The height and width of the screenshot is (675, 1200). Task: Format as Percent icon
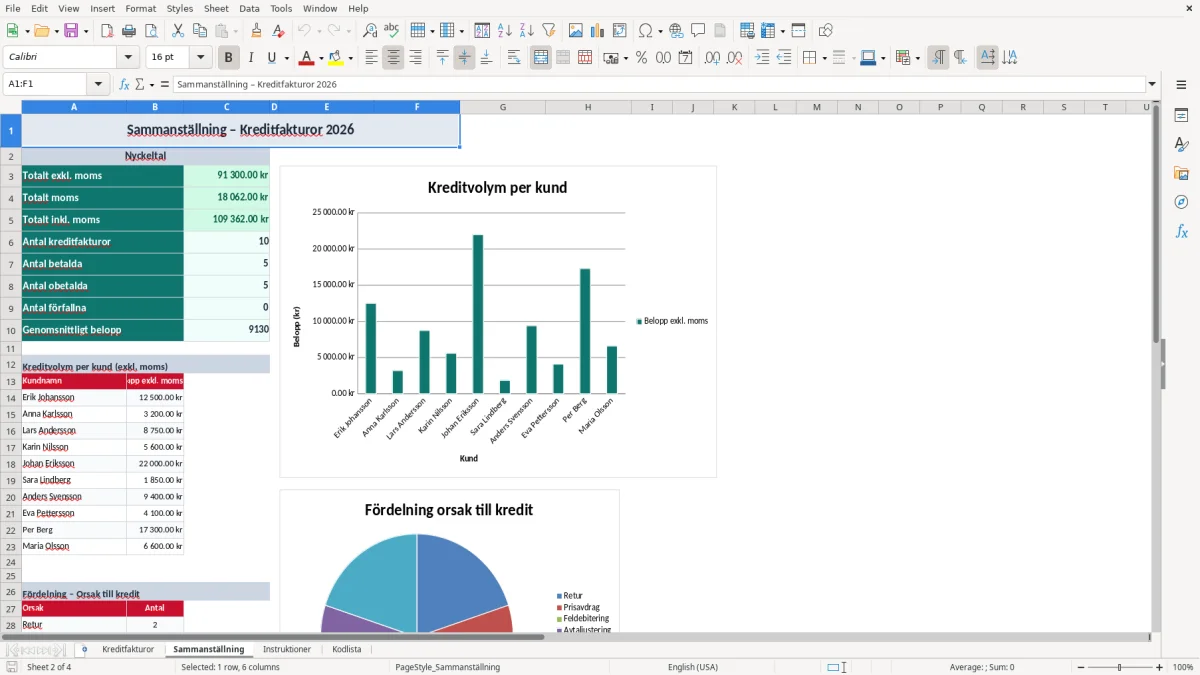[642, 58]
